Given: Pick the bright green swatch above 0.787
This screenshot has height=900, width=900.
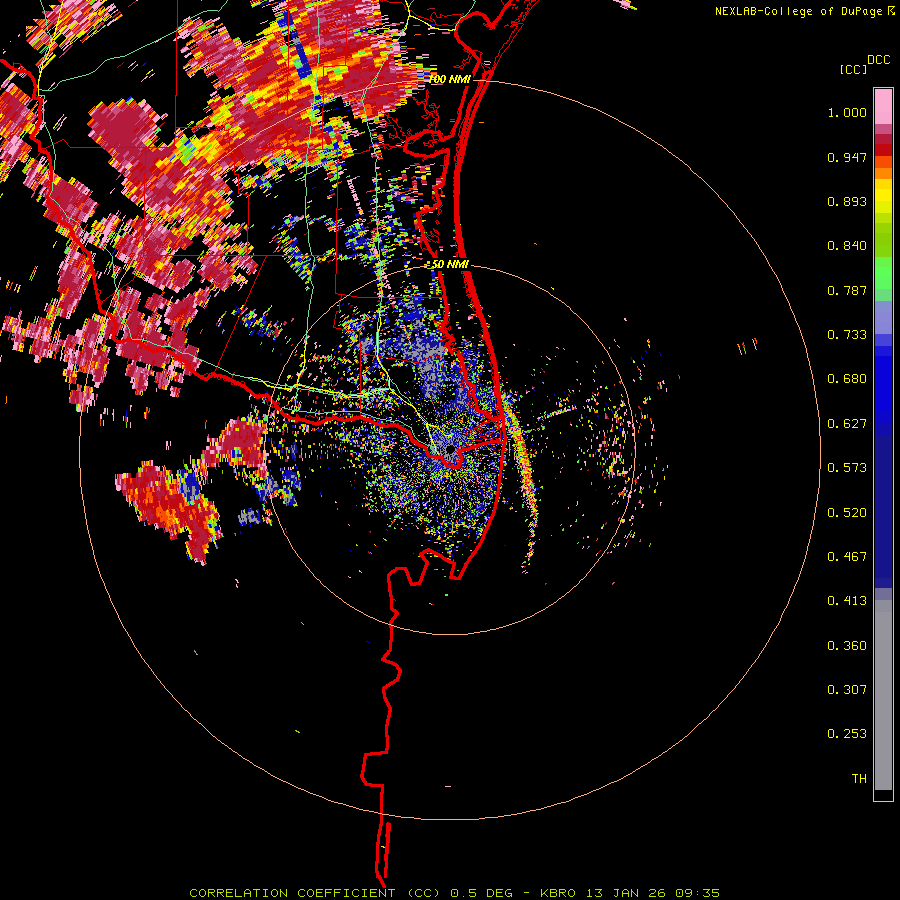Looking at the screenshot, I should [x=883, y=273].
